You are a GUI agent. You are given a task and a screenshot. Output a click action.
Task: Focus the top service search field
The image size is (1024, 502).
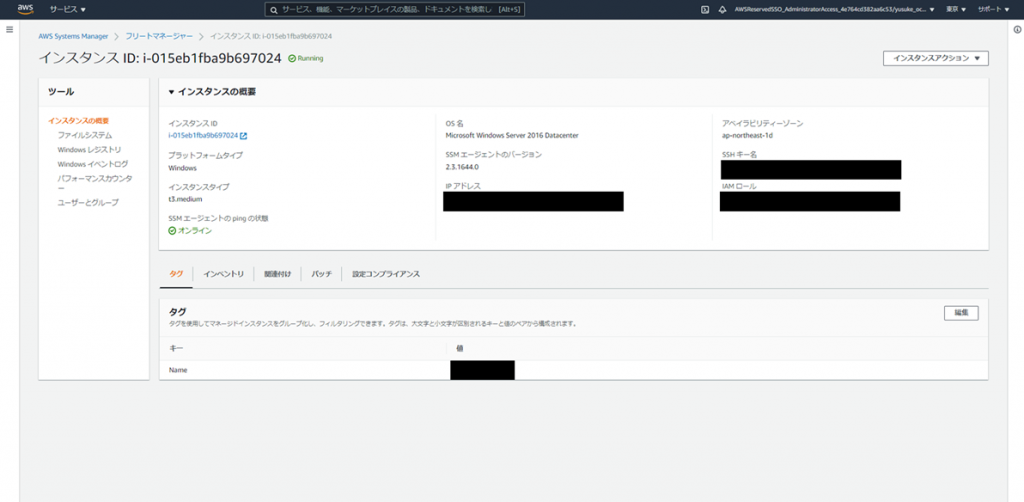[394, 10]
